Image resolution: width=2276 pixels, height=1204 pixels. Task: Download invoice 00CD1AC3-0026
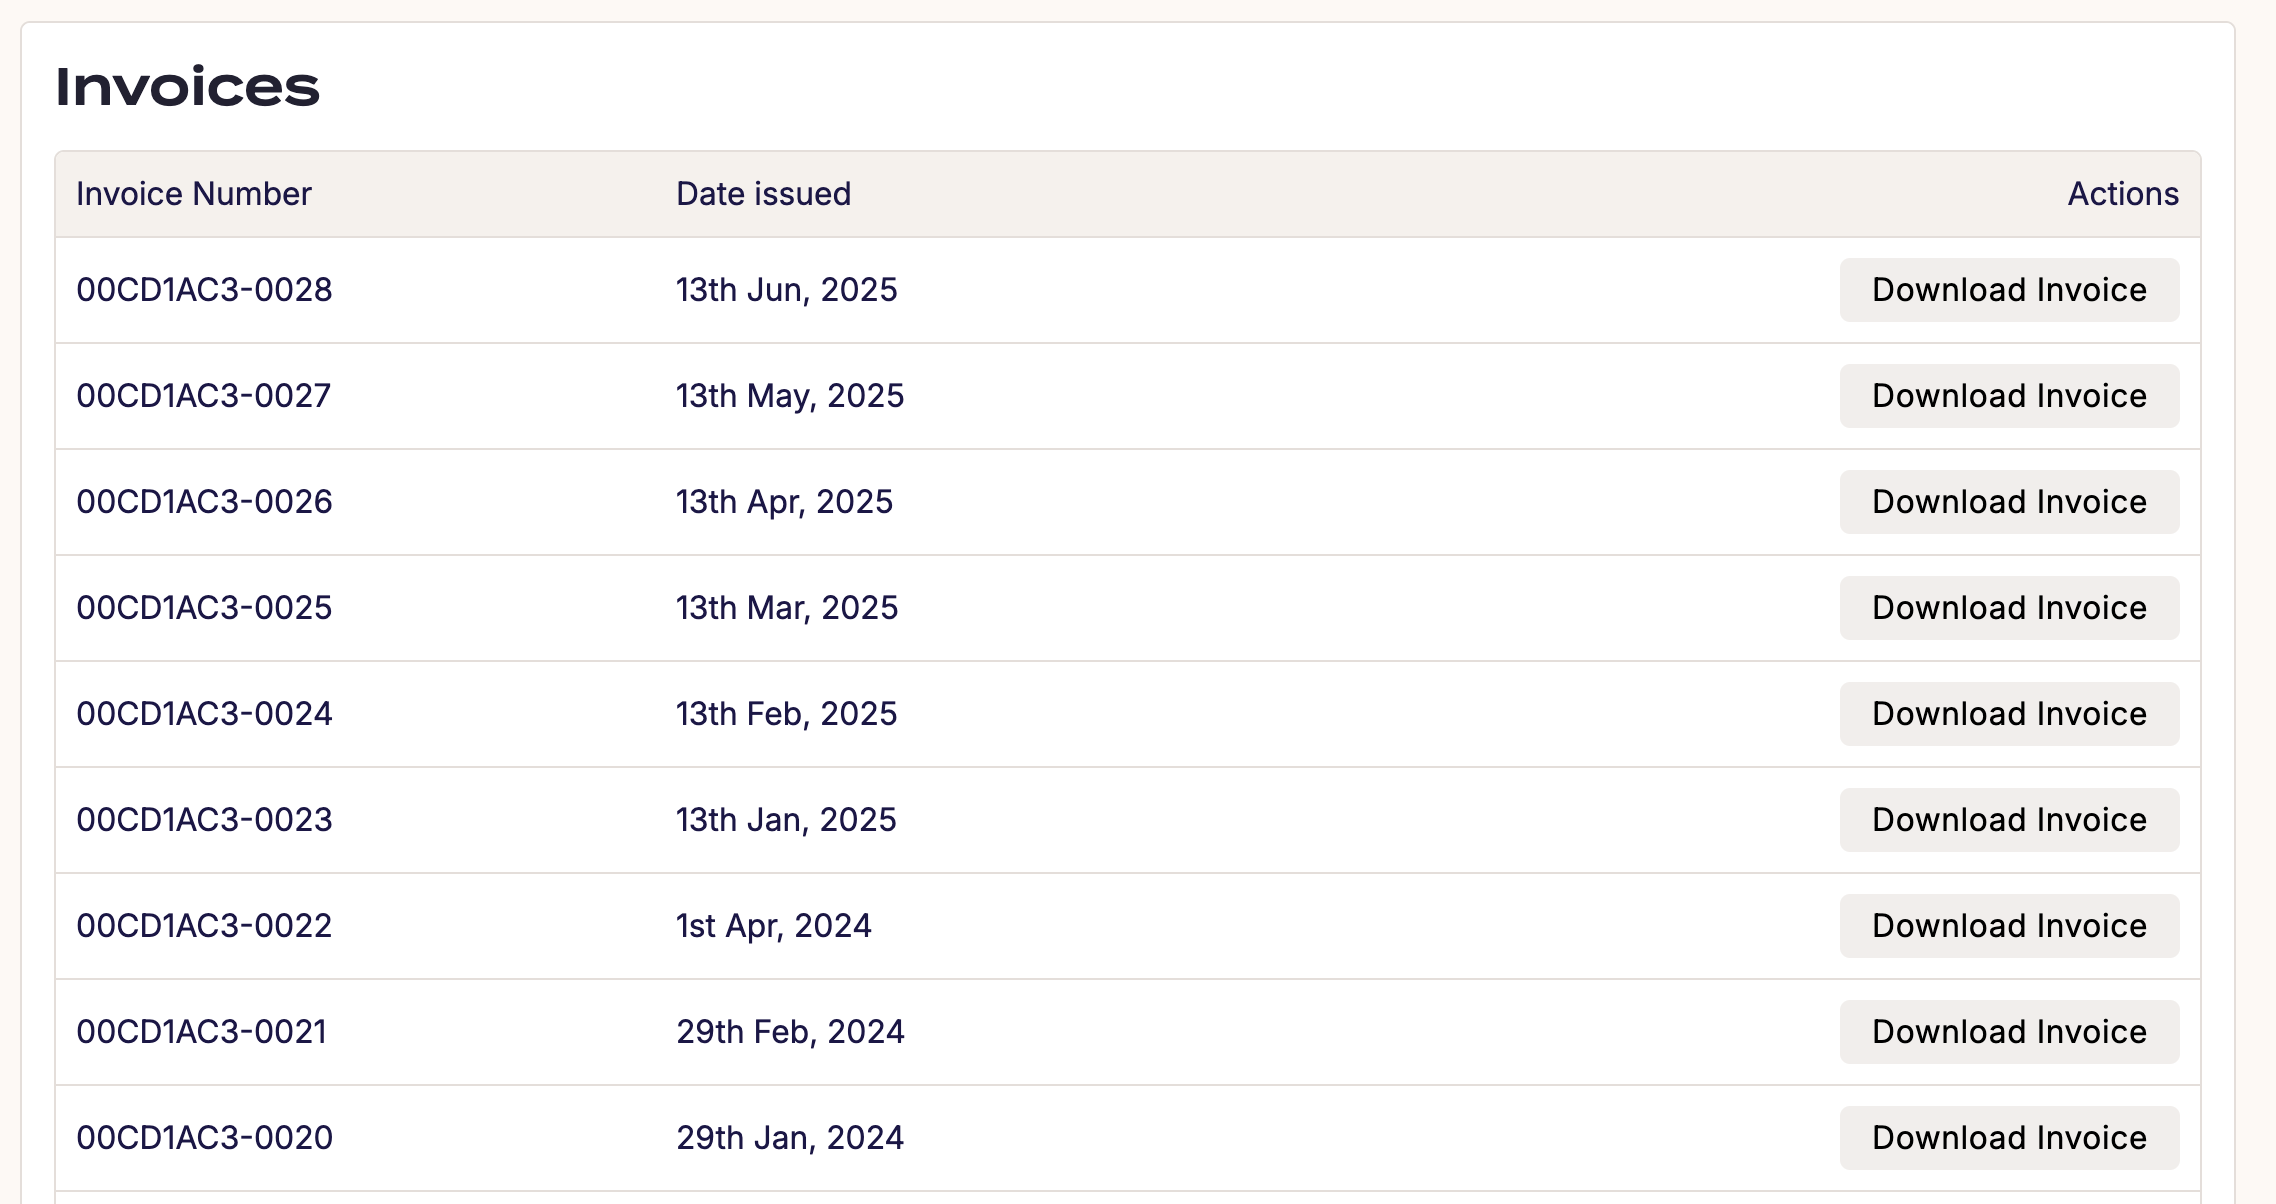pyautogui.click(x=2008, y=502)
